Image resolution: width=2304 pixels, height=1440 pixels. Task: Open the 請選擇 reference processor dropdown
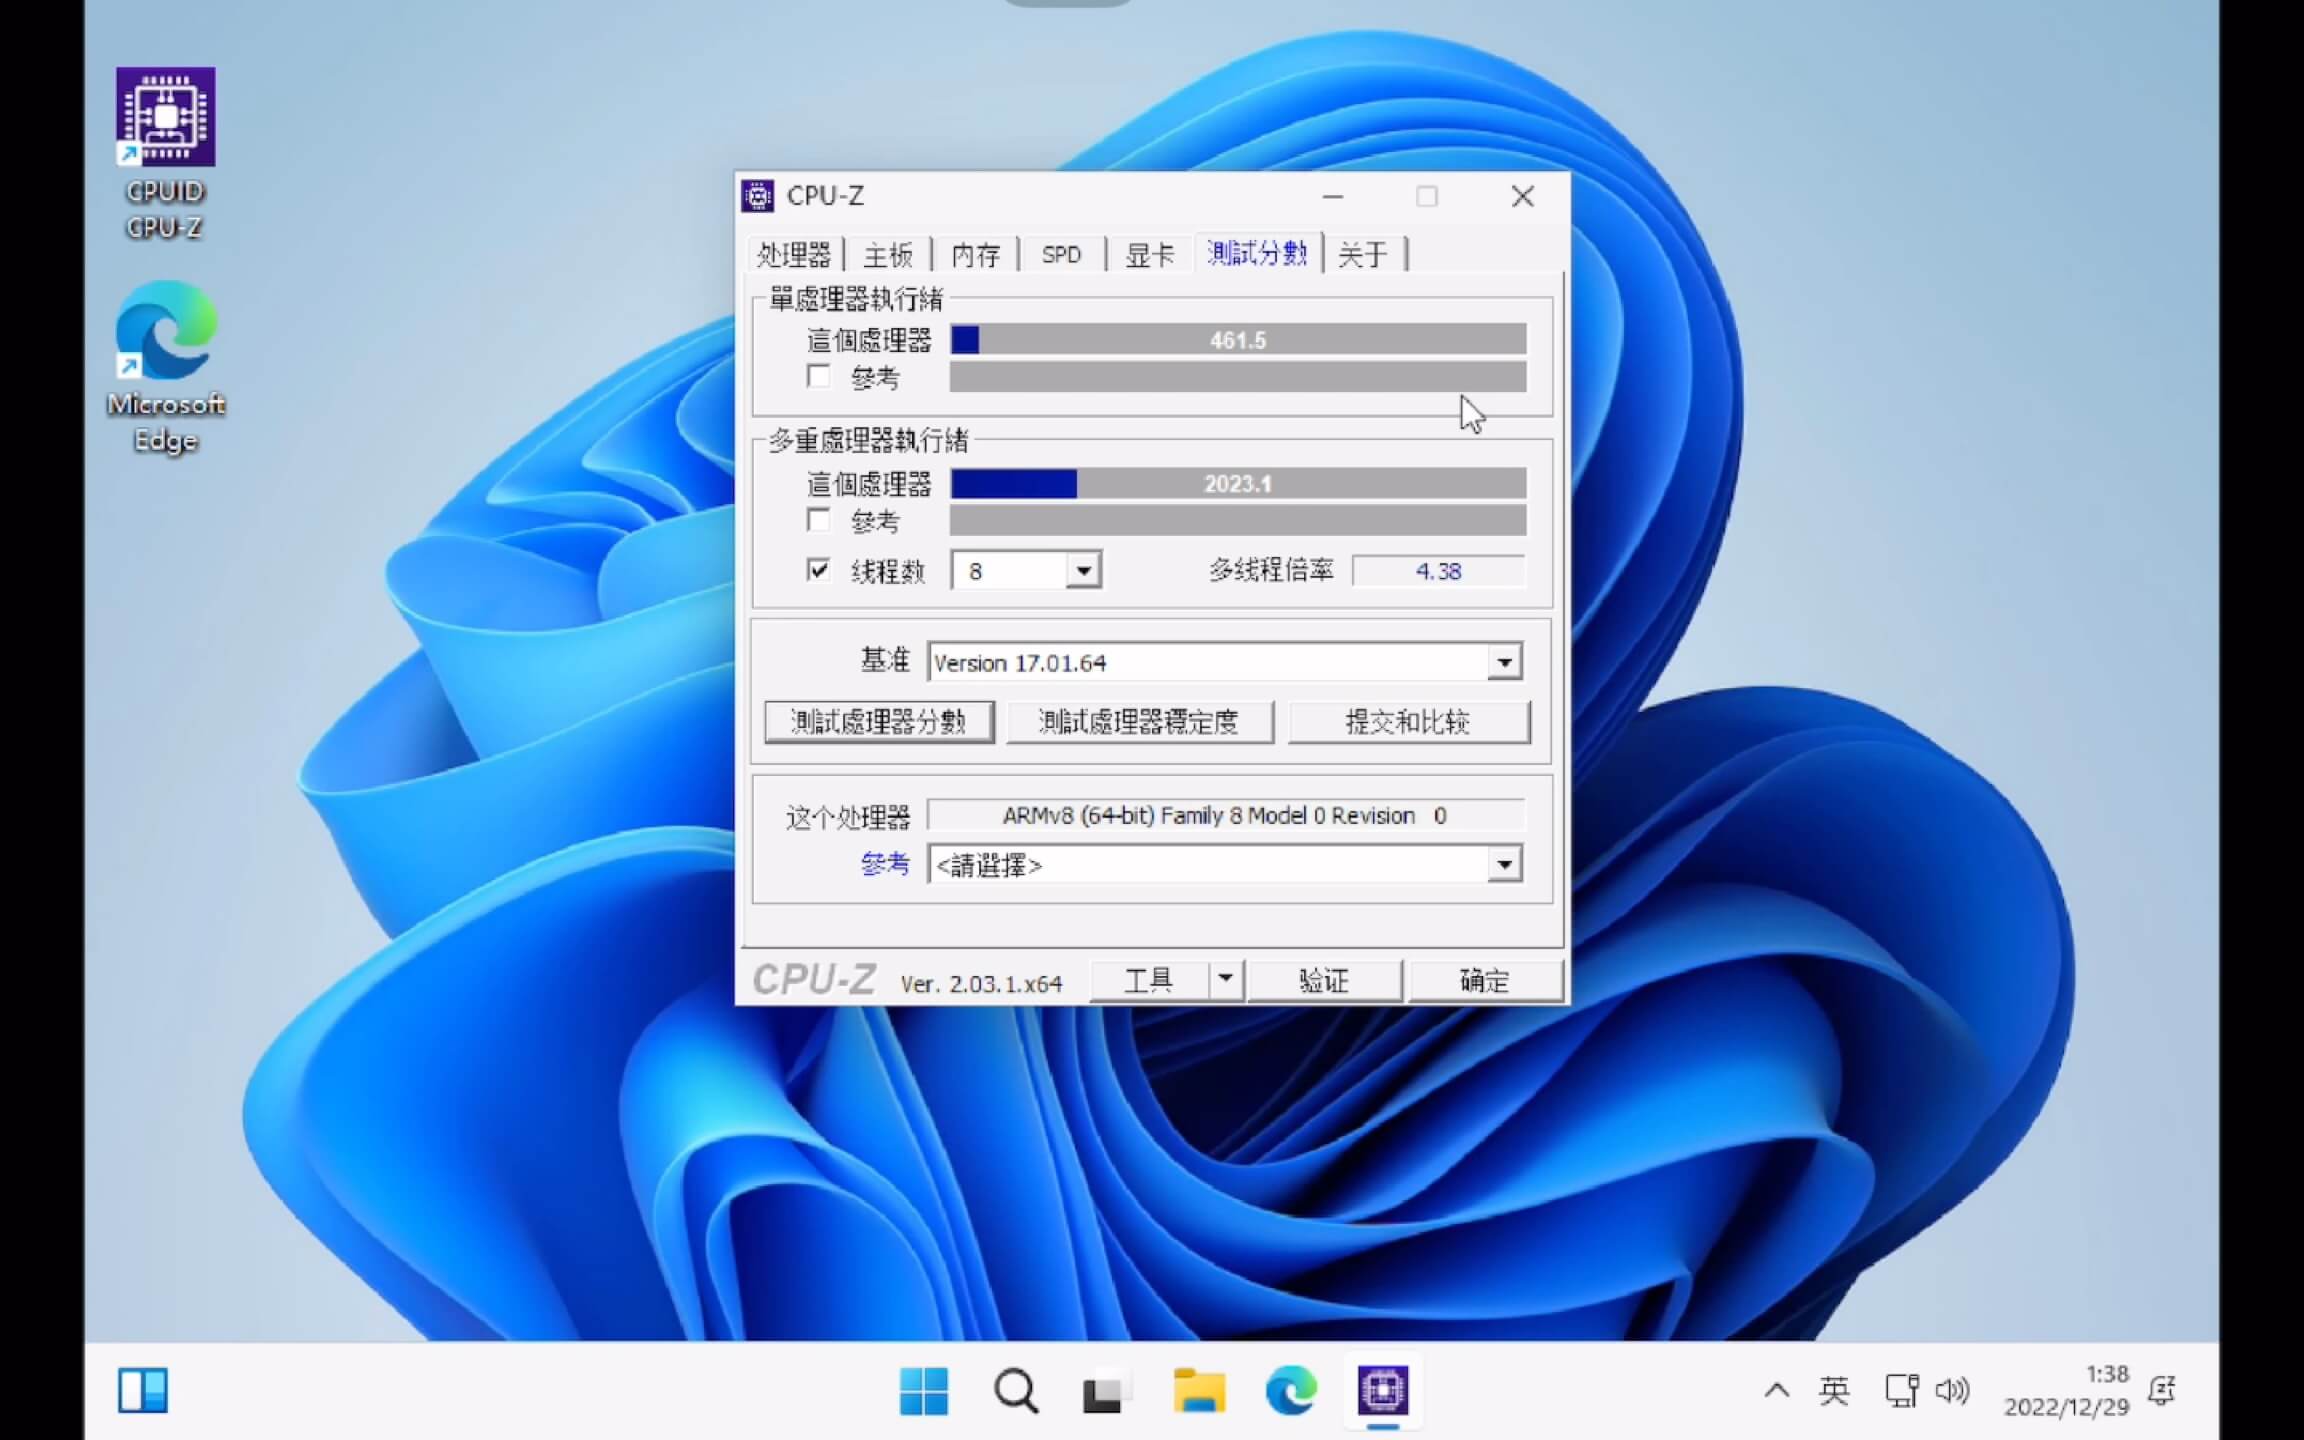[1503, 864]
